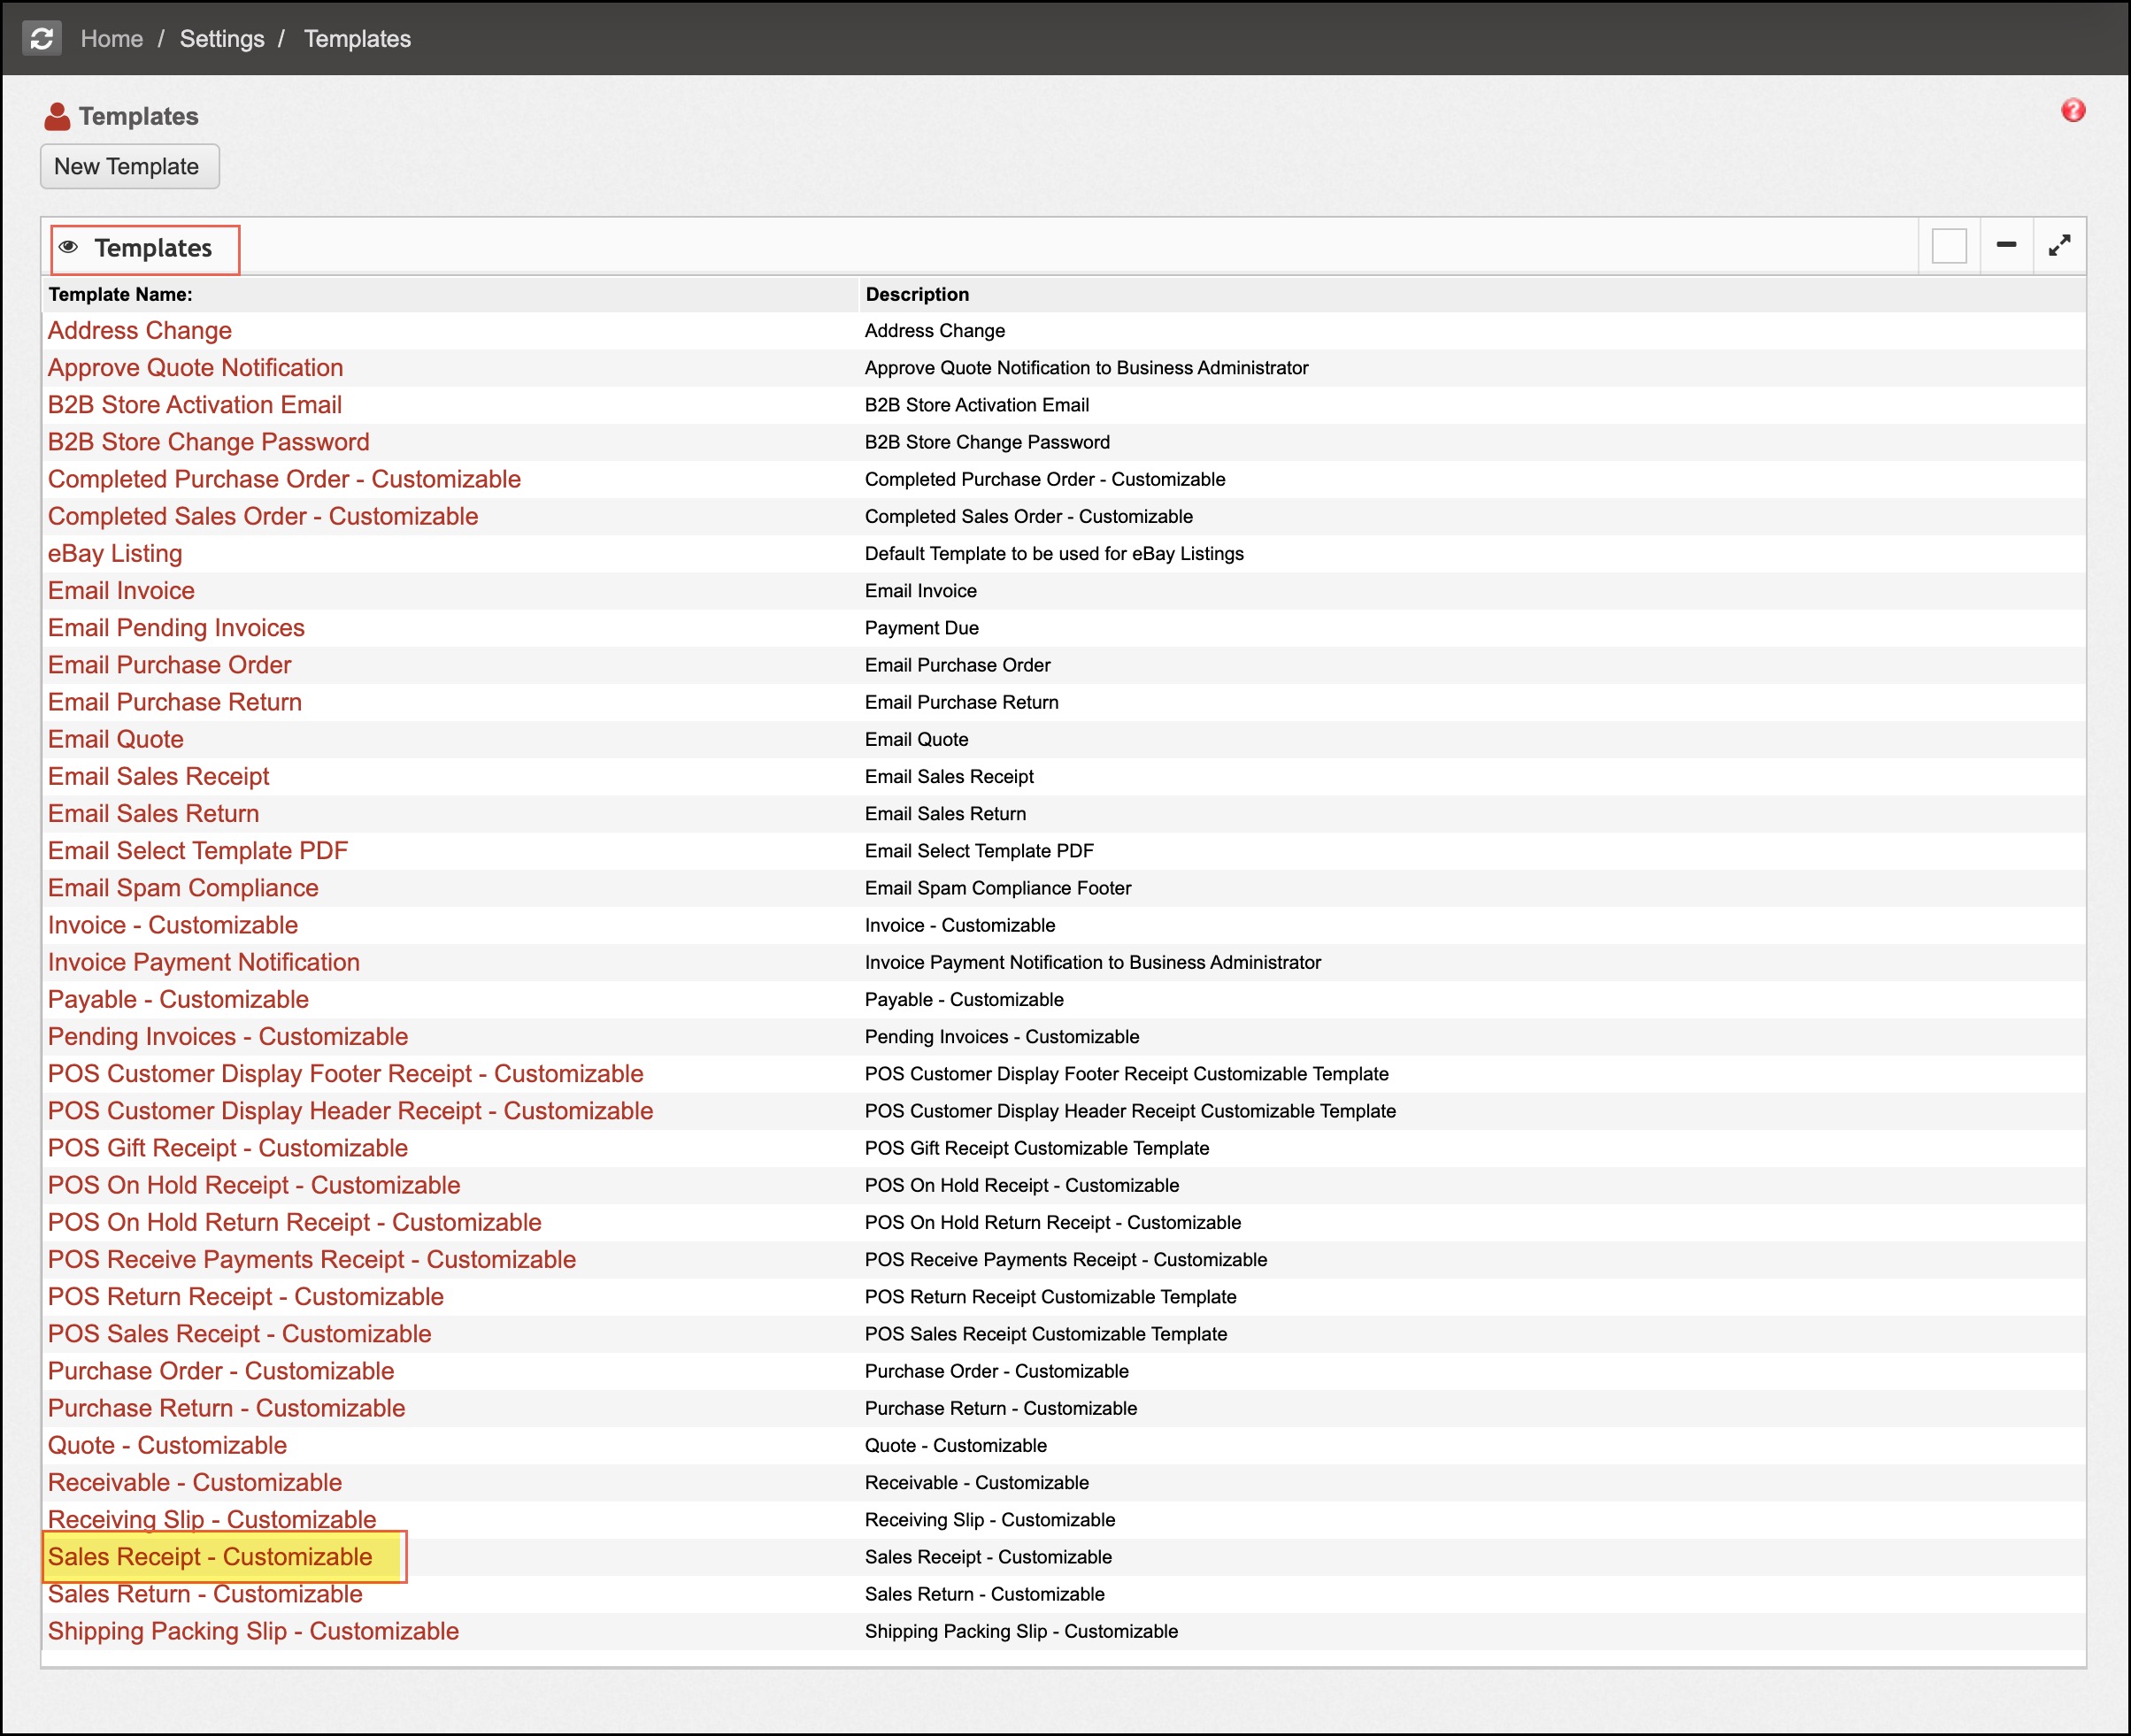Click the Template Name column header
This screenshot has width=2131, height=1736.
pos(121,294)
